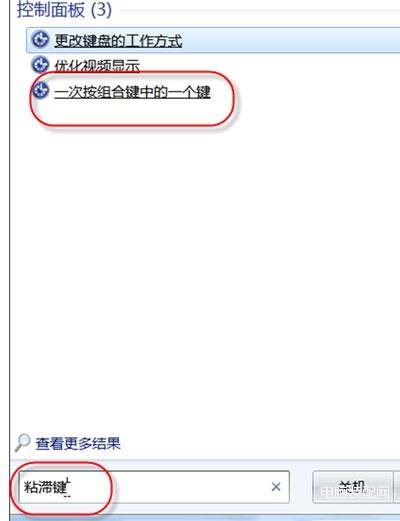The image size is (400, 521).
Task: Click the 关机 shutdown button
Action: (352, 487)
